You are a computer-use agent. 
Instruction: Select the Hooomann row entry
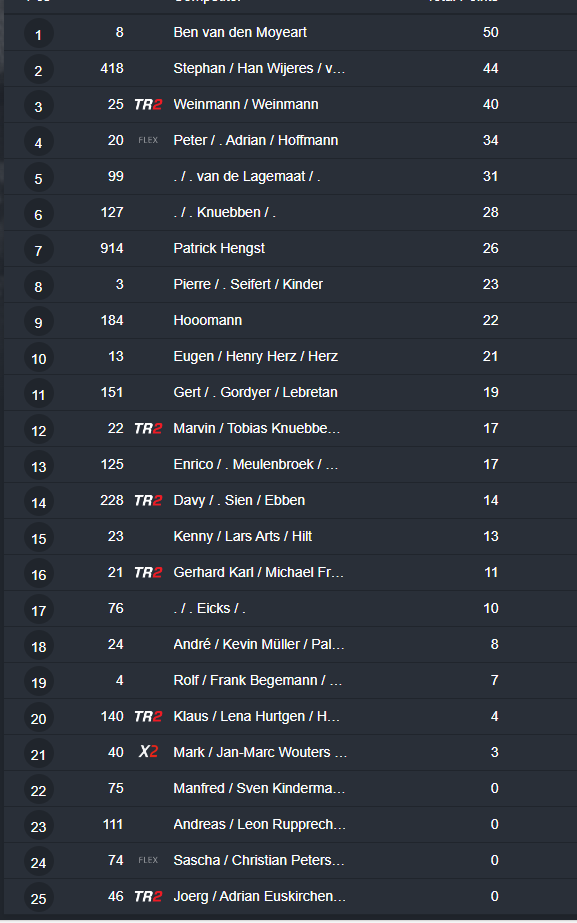click(x=288, y=321)
